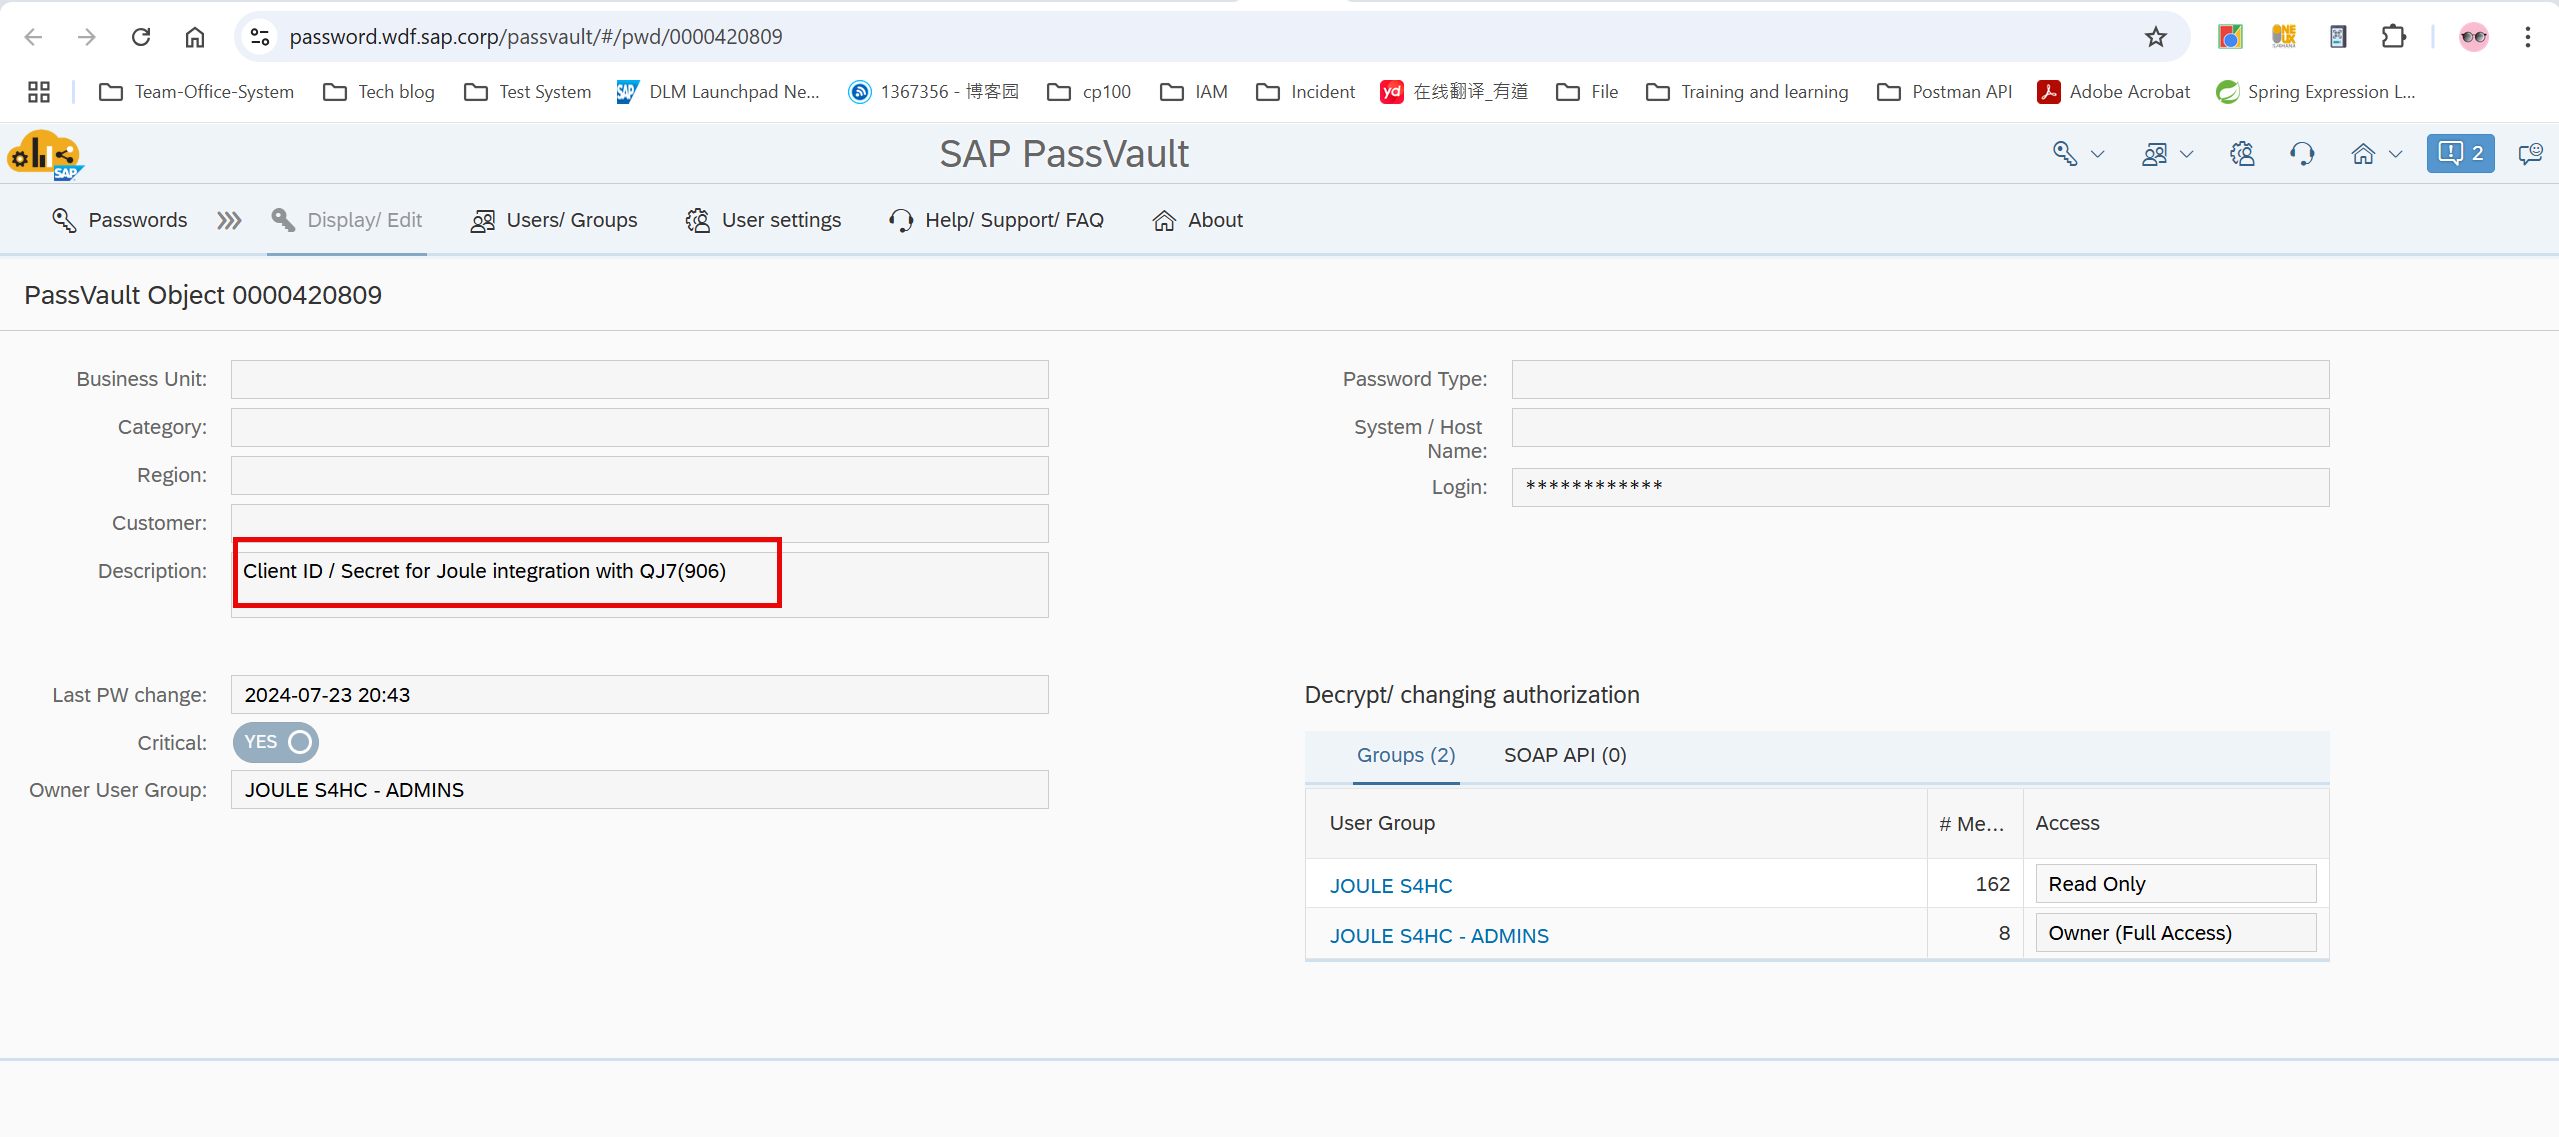The width and height of the screenshot is (2559, 1137).
Task: Open DLM Launchpad bookmark
Action: pos(718,92)
